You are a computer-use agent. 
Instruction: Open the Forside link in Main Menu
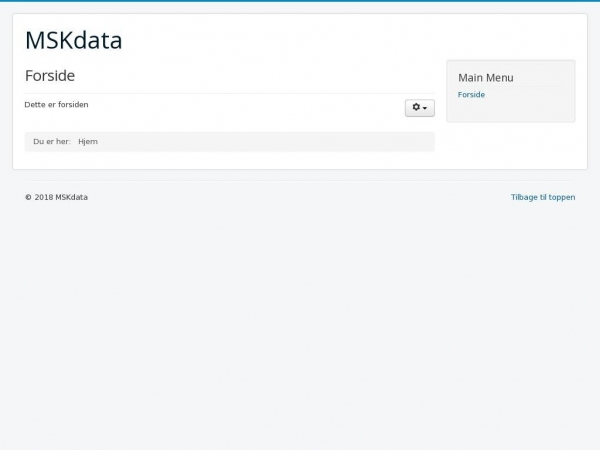[x=471, y=95]
